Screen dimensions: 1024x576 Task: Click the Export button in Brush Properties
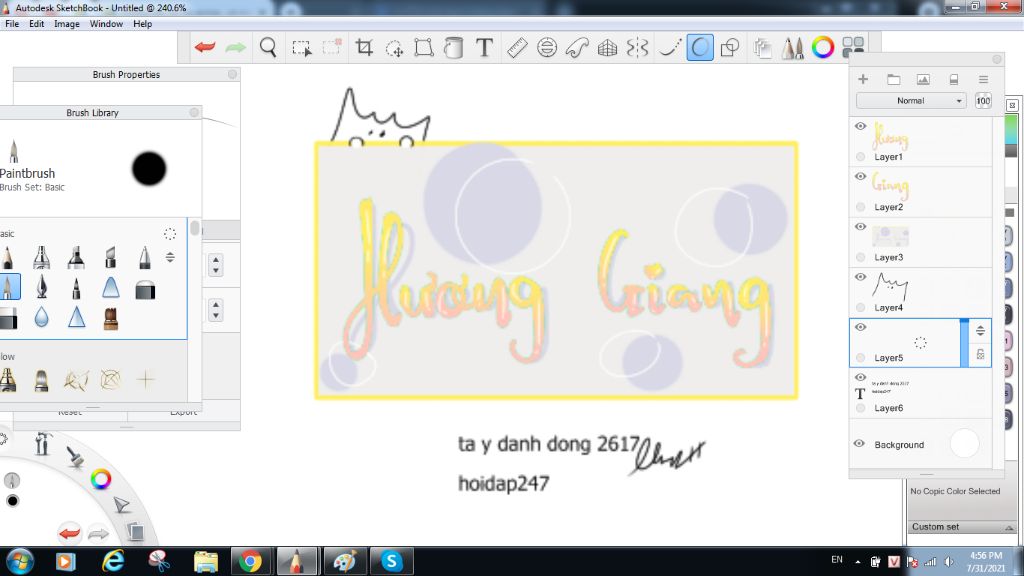(x=184, y=413)
